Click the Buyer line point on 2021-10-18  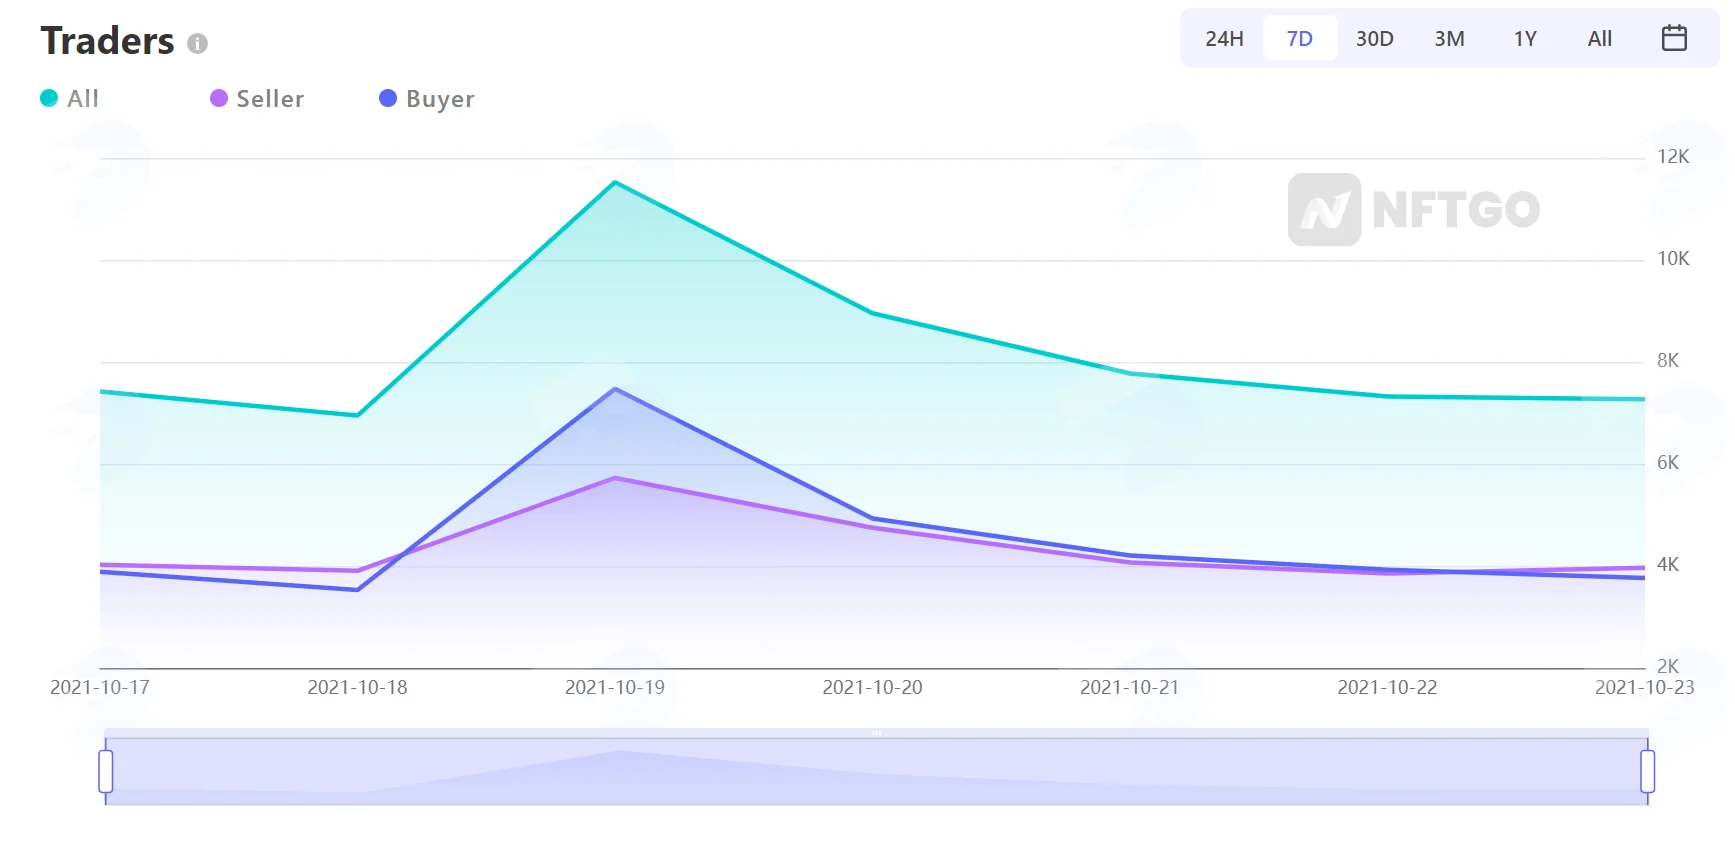click(357, 590)
